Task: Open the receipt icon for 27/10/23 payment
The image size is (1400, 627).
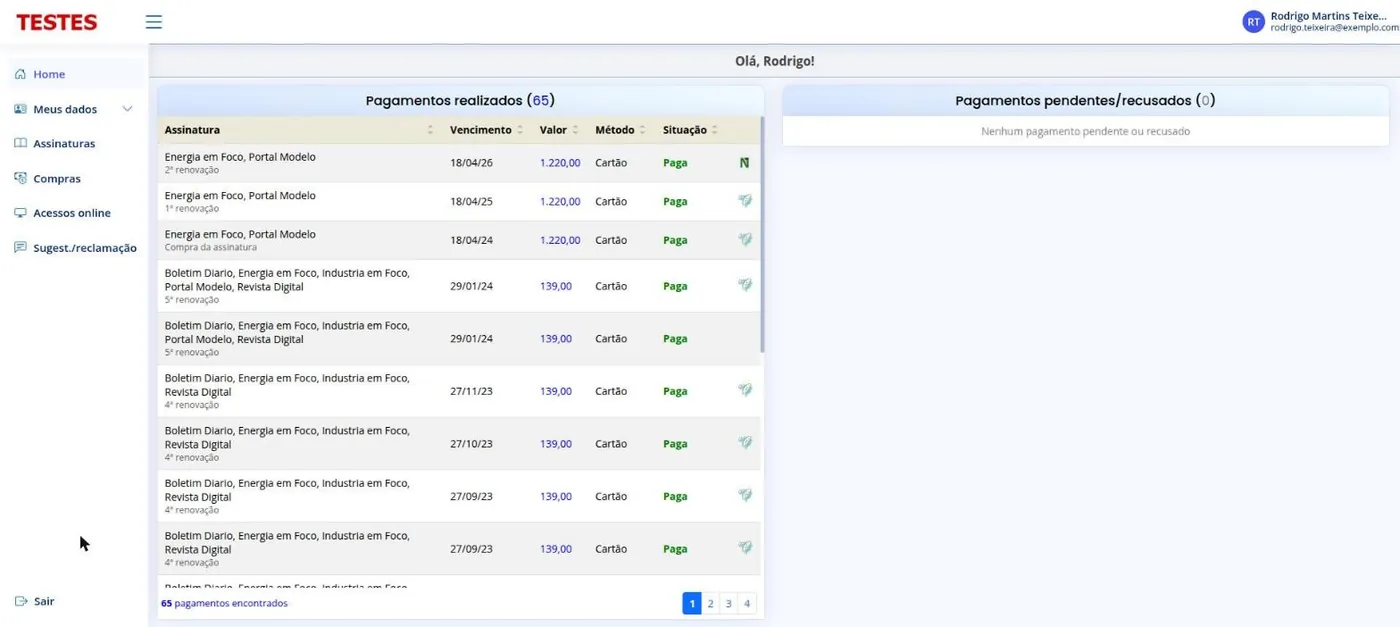Action: point(745,443)
